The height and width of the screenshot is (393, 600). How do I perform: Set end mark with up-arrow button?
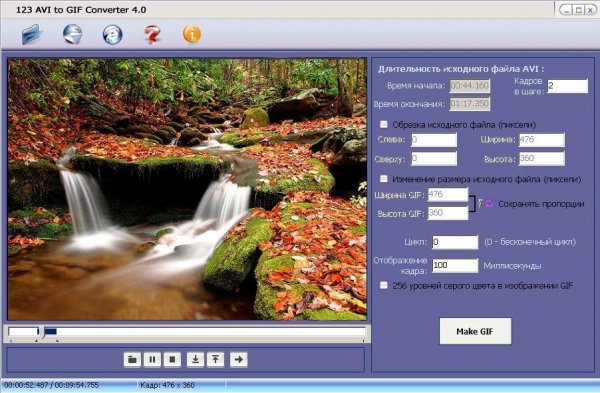(x=215, y=359)
